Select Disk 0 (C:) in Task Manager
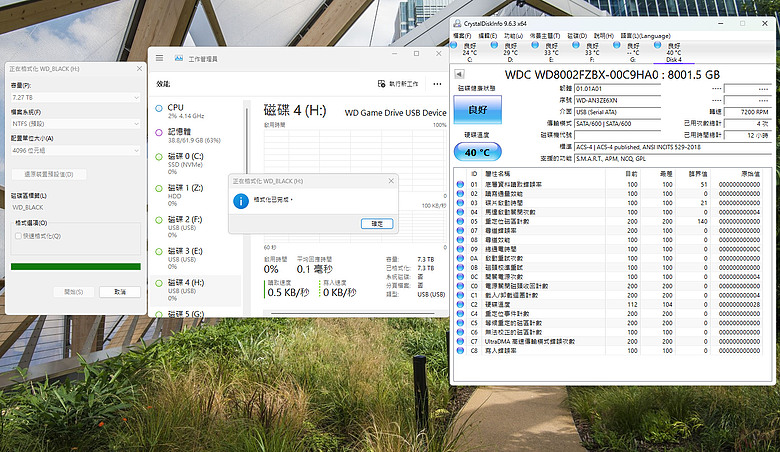Viewport: 780px width, 452px height. (195, 164)
